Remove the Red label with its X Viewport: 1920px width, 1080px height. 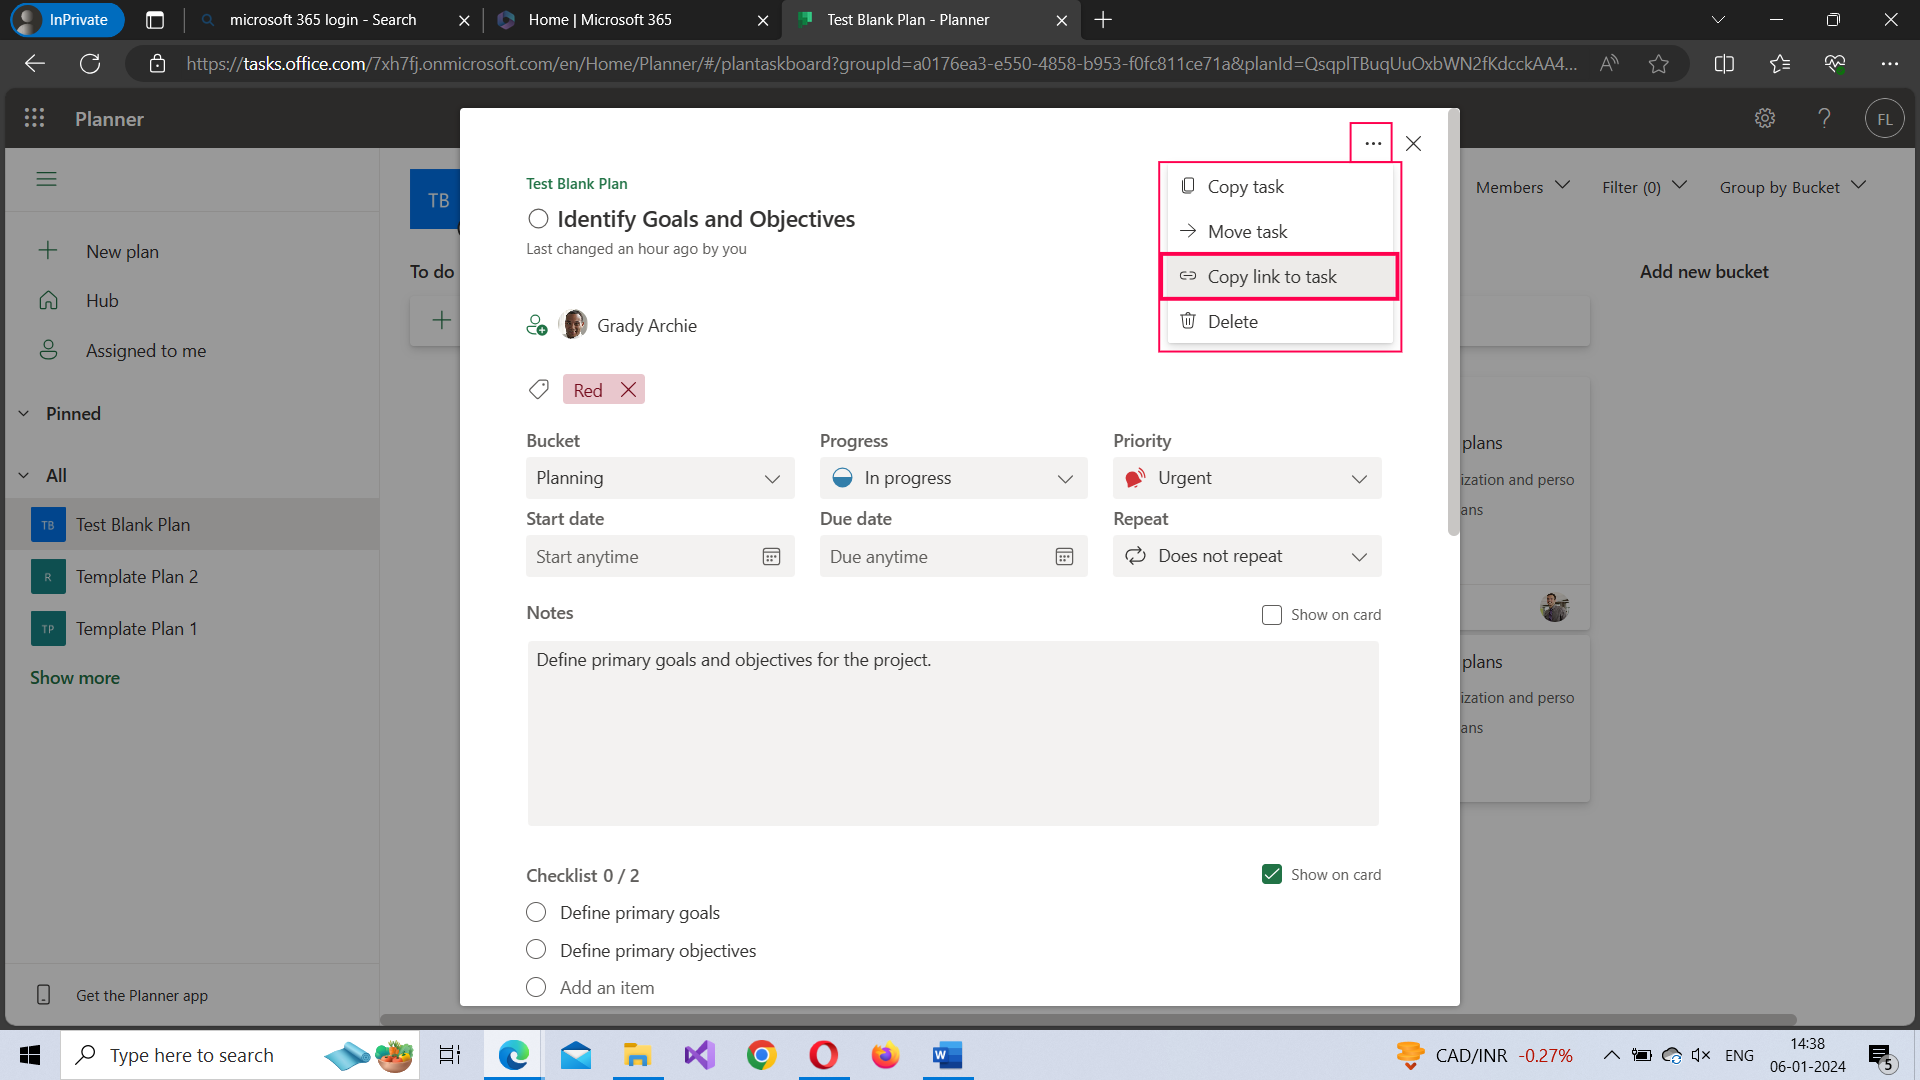point(628,389)
